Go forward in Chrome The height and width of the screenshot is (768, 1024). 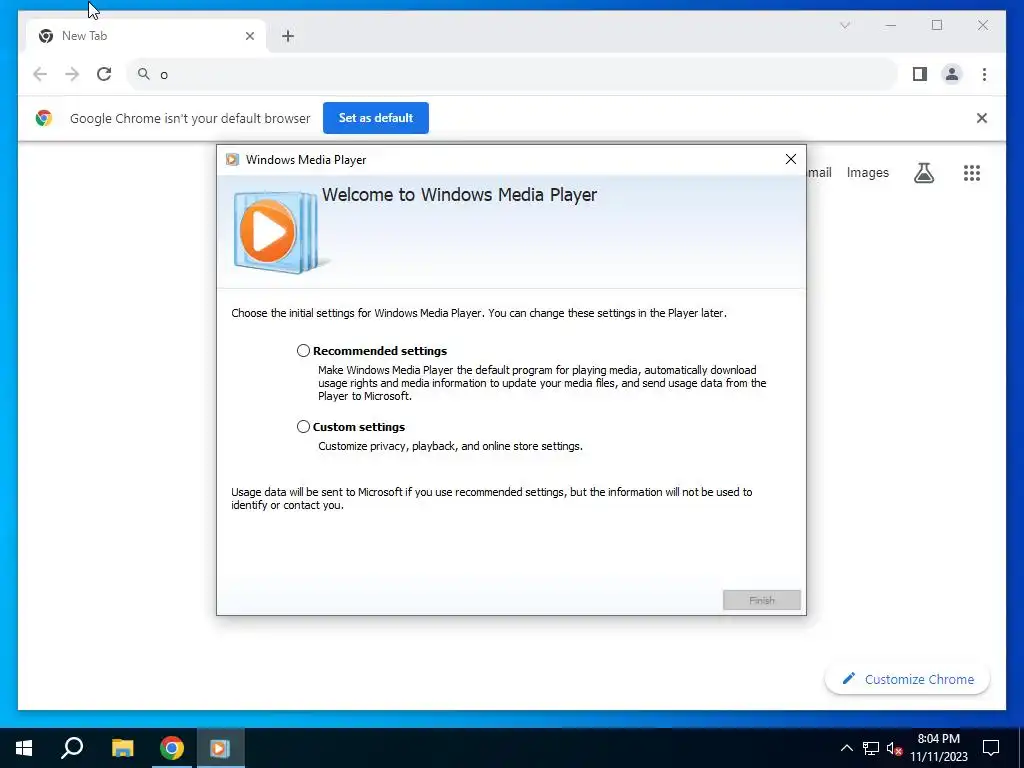(72, 74)
